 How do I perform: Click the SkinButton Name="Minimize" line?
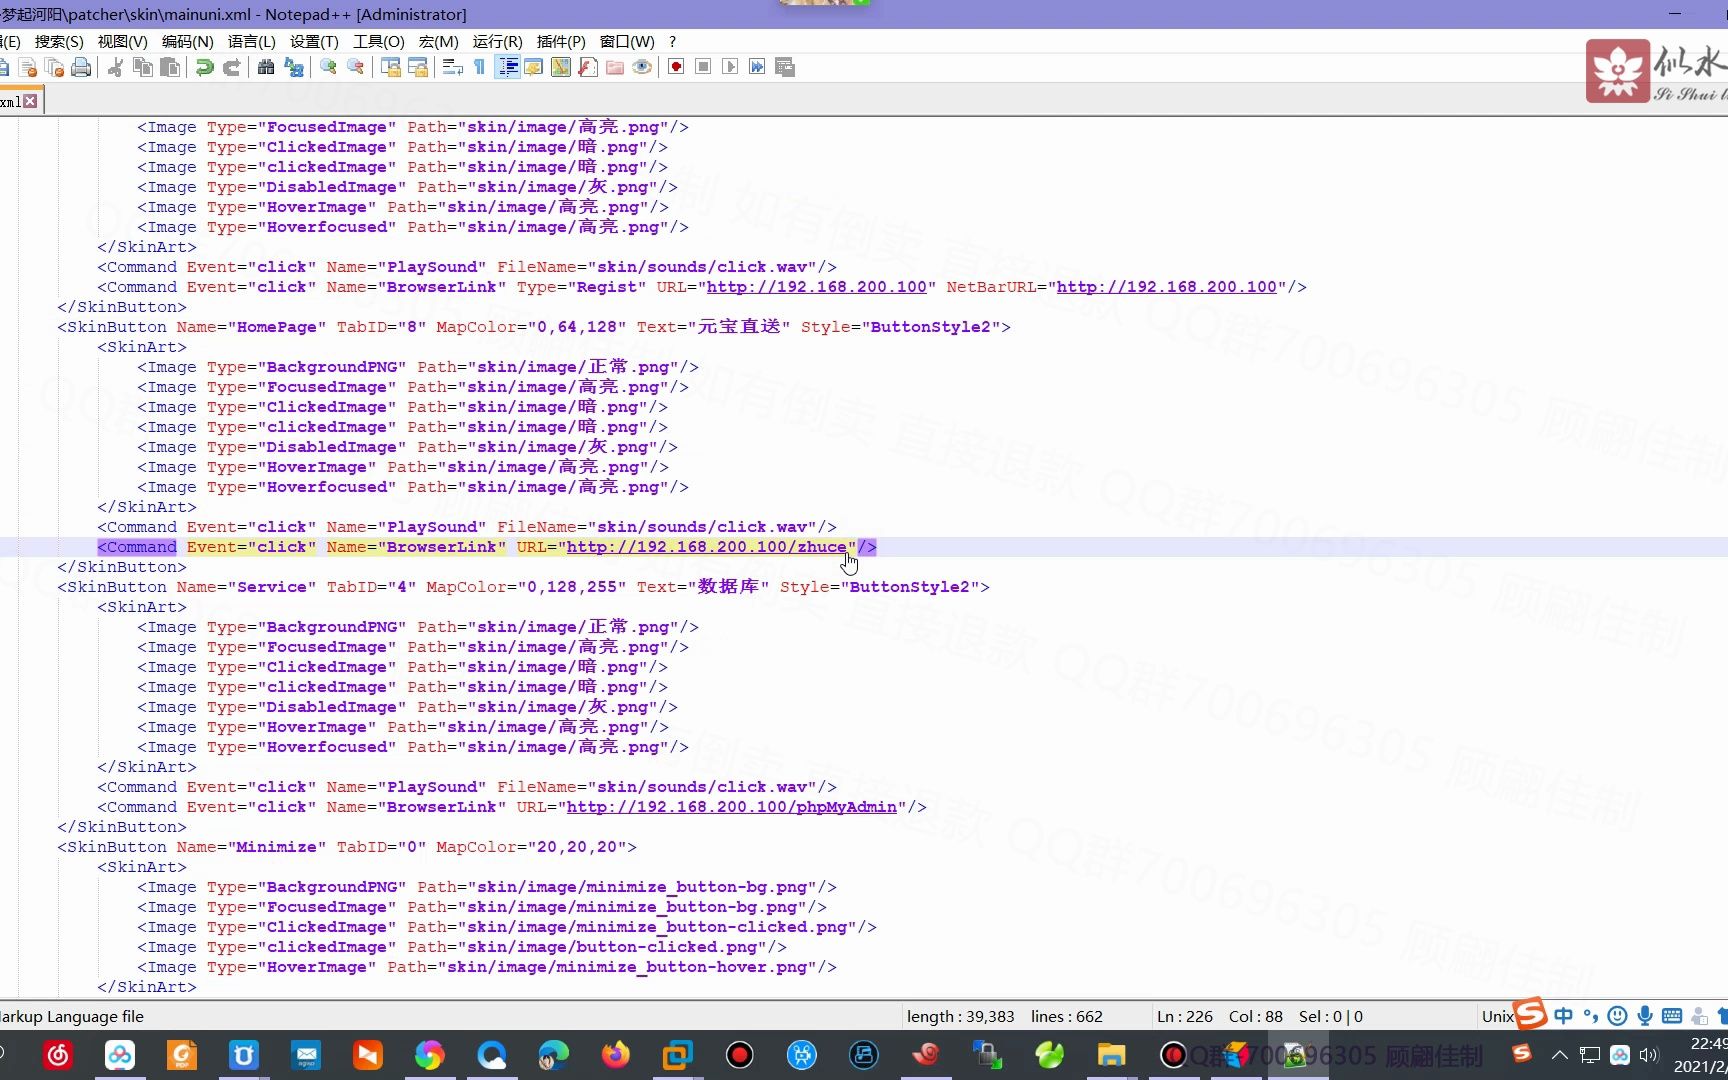tap(347, 847)
